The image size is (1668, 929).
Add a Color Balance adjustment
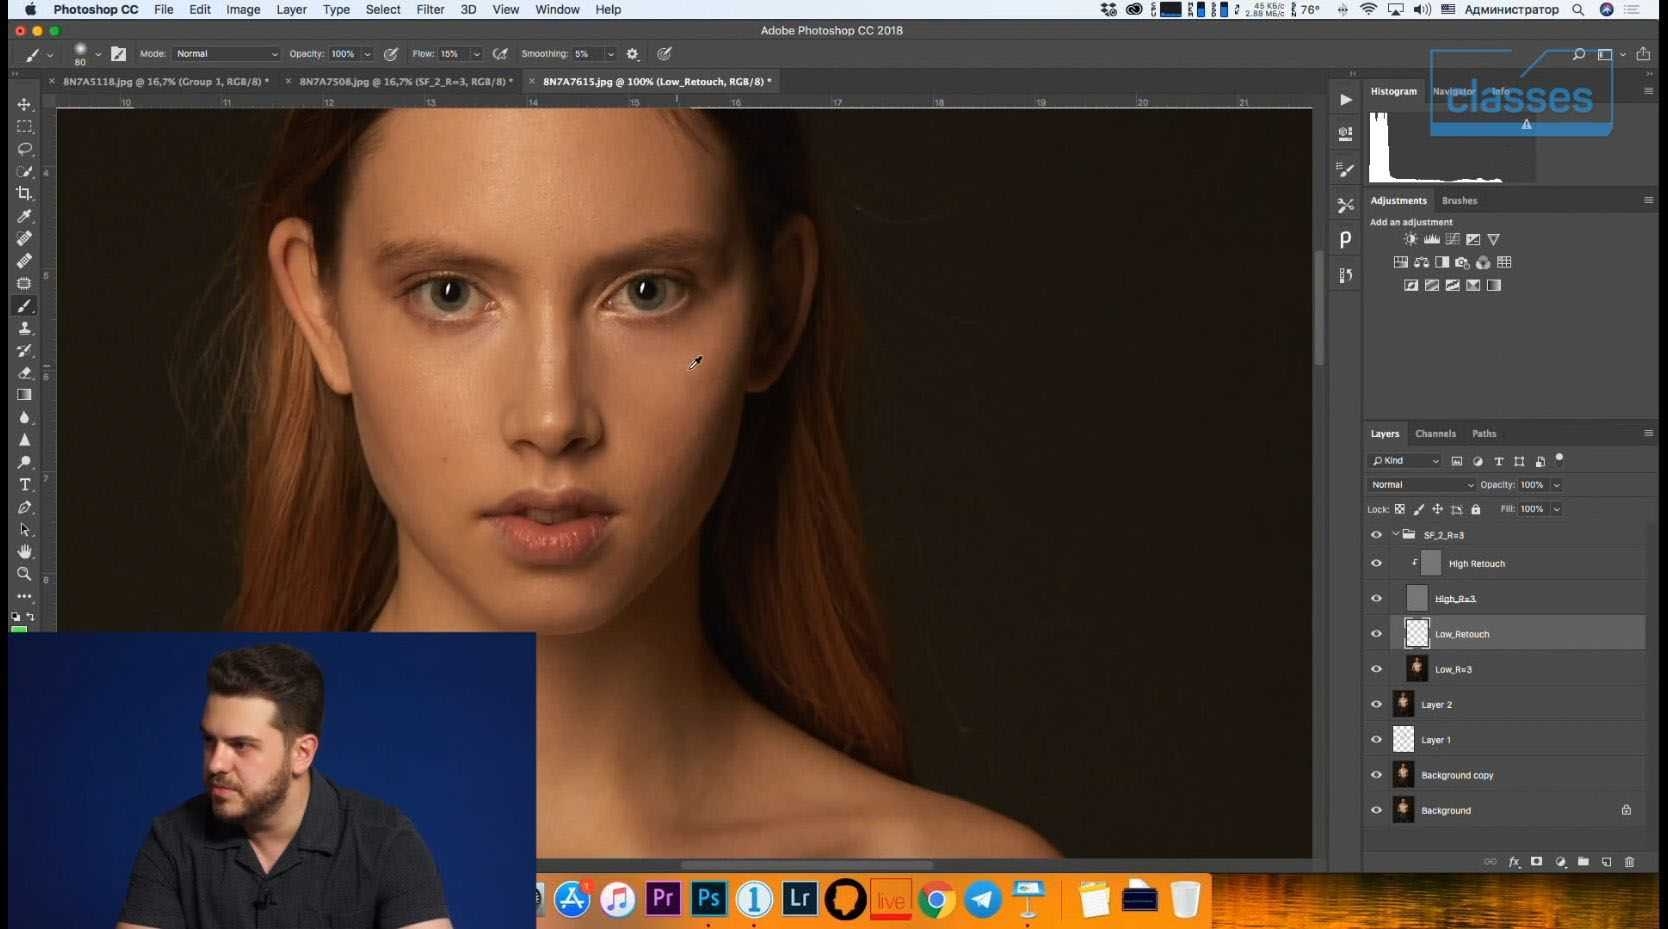click(x=1421, y=263)
